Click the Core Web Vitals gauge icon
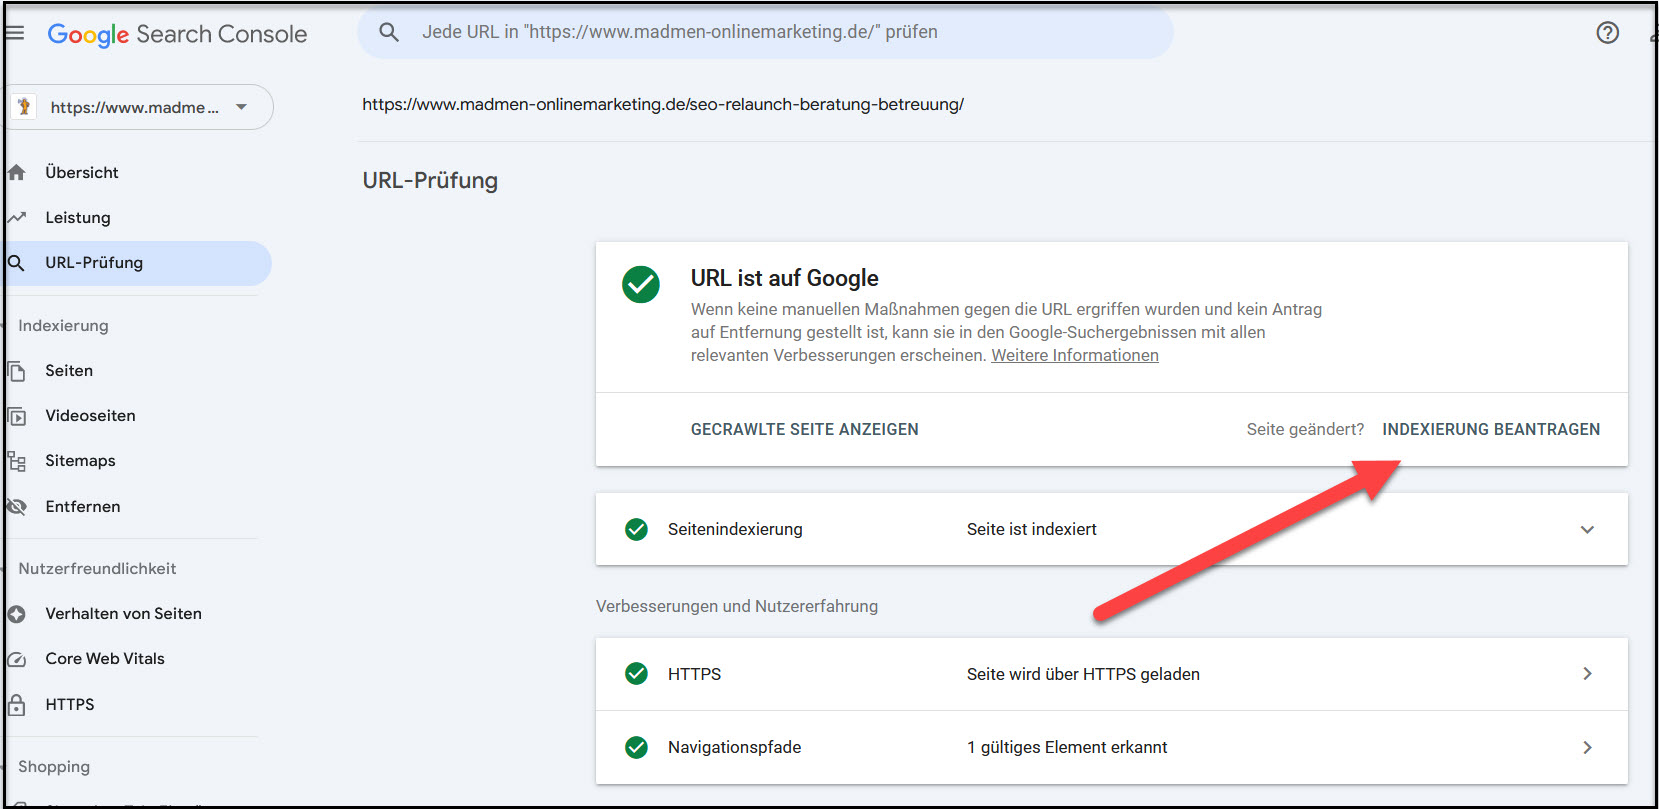 coord(16,659)
